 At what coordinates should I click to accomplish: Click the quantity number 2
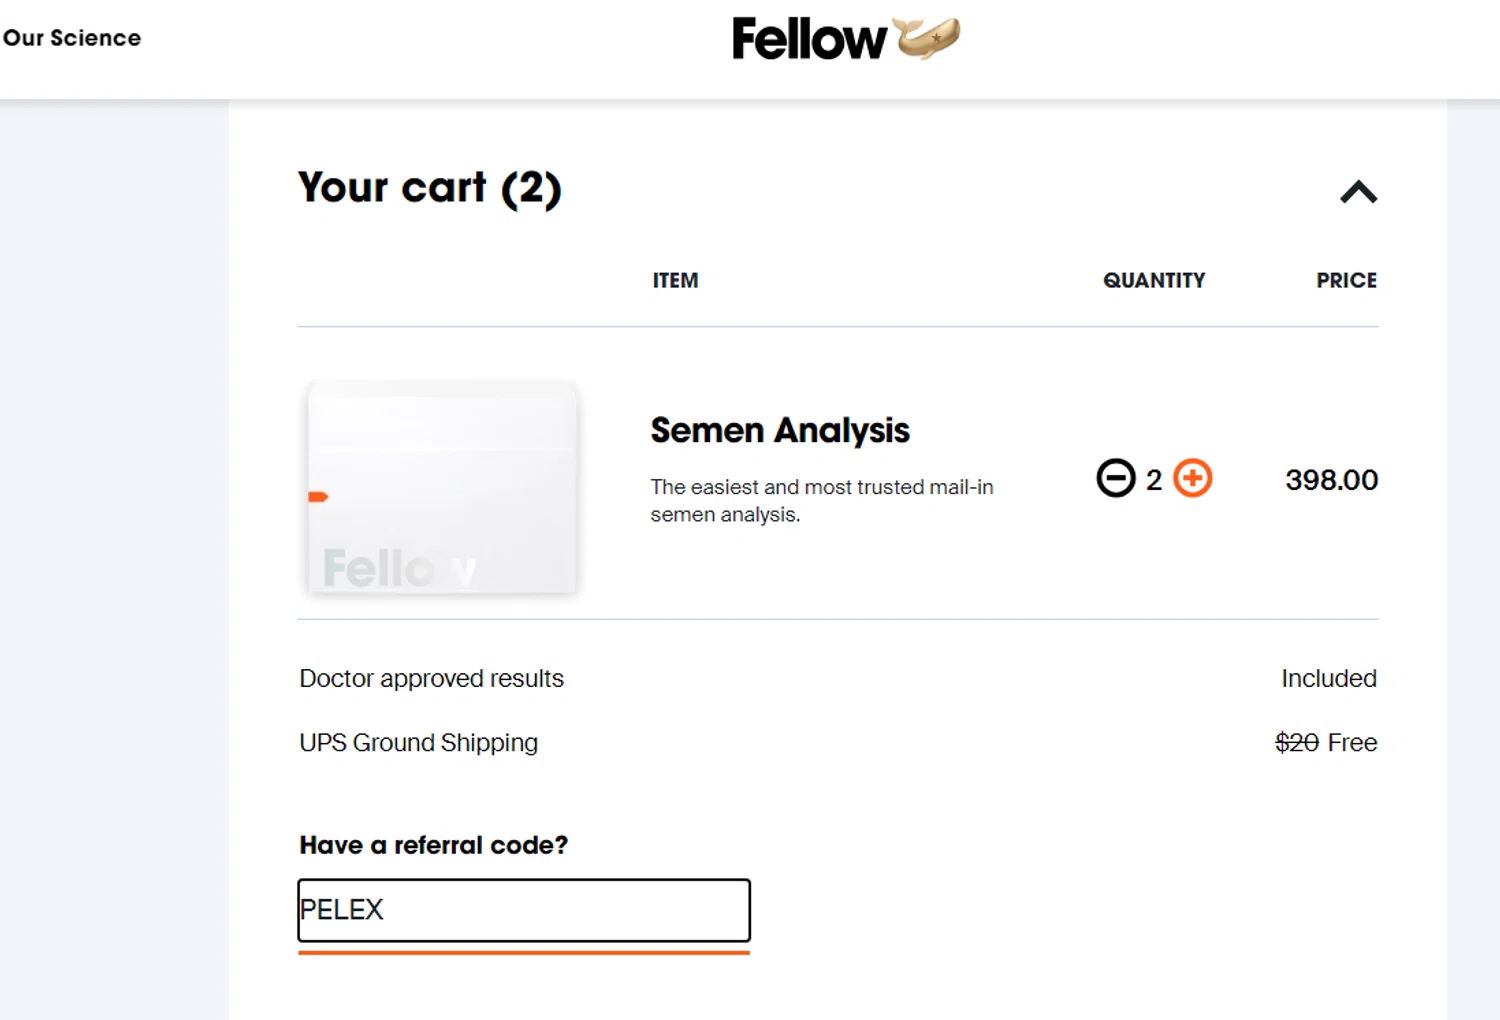[x=1154, y=480]
